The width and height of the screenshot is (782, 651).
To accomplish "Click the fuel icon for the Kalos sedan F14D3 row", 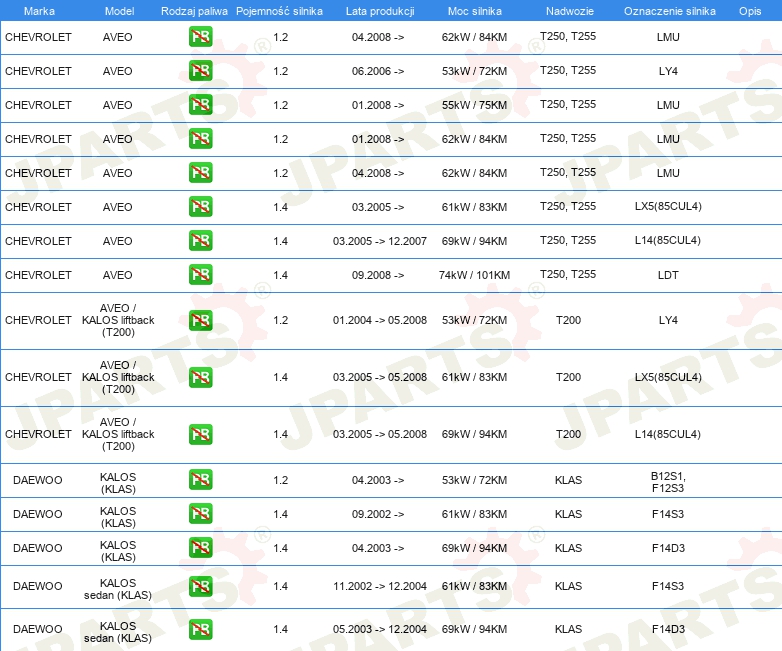I will 200,629.
